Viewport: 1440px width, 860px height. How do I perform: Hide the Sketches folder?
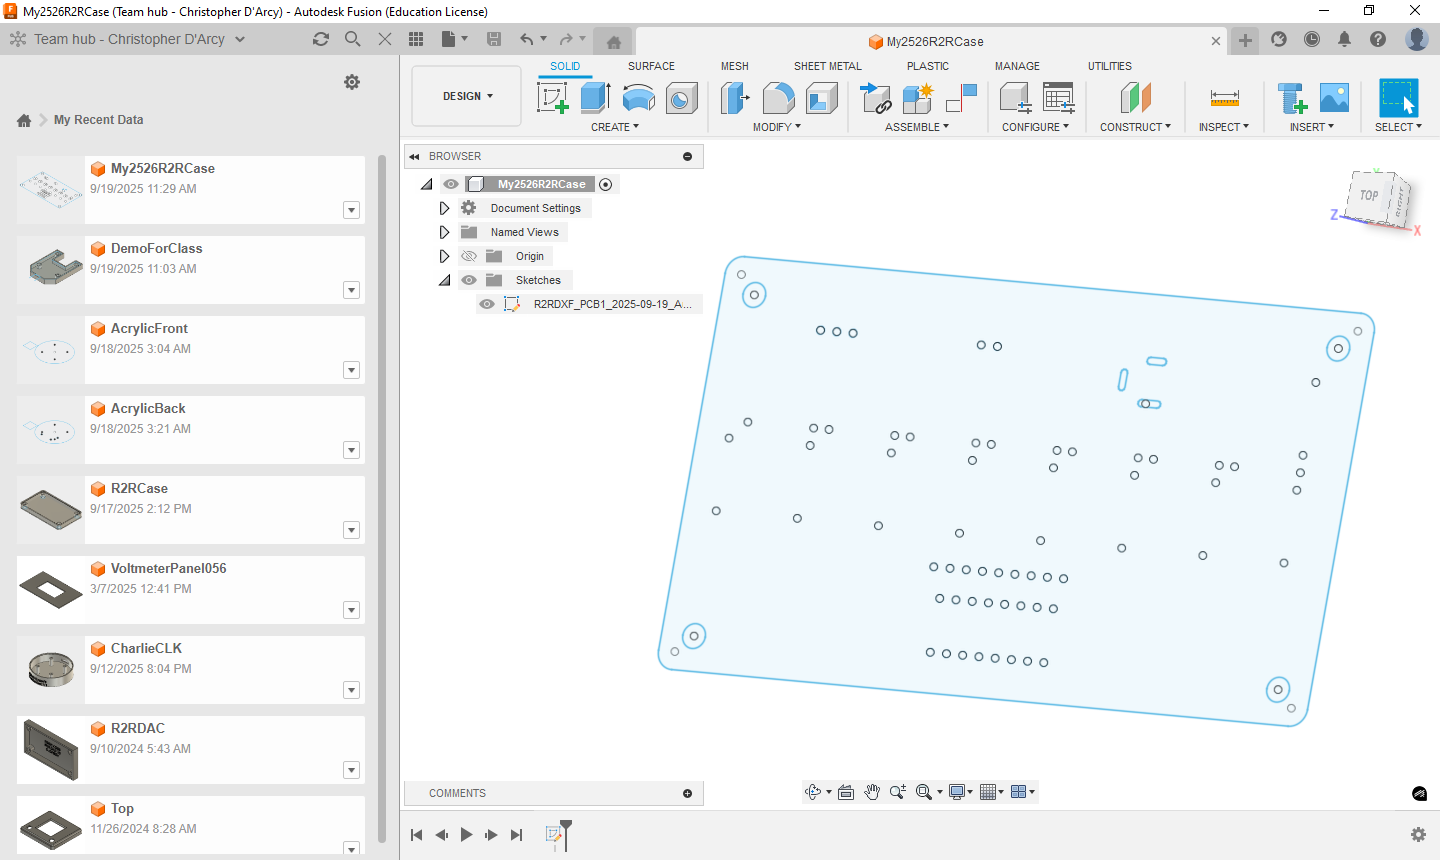[x=469, y=280]
